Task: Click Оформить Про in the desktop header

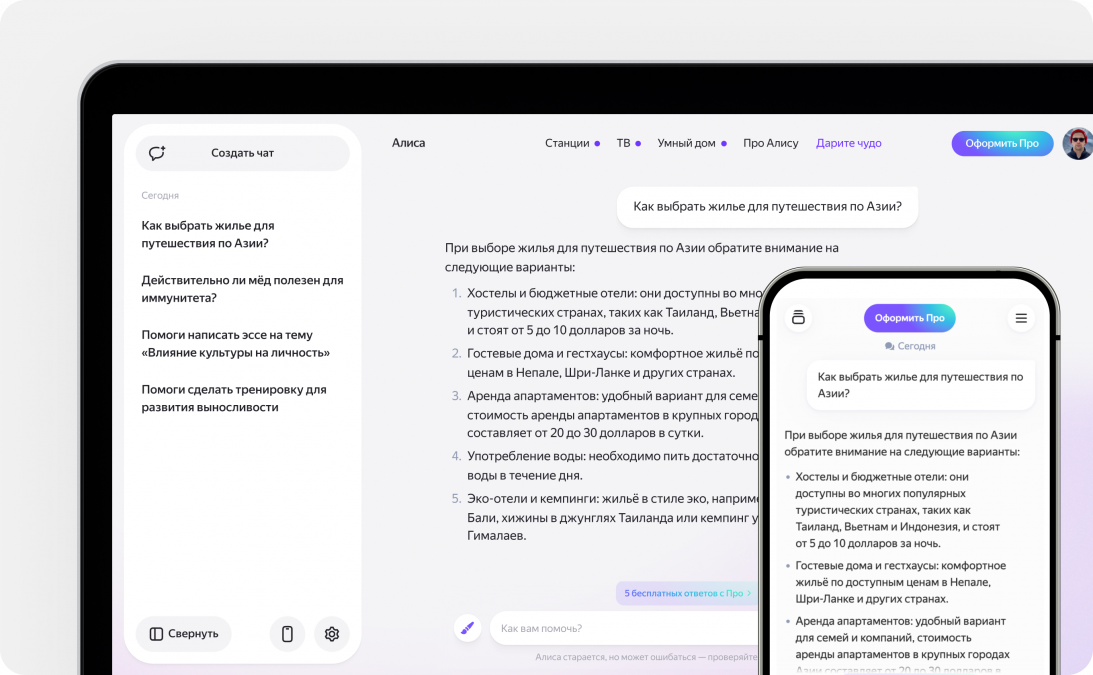Action: click(1002, 144)
